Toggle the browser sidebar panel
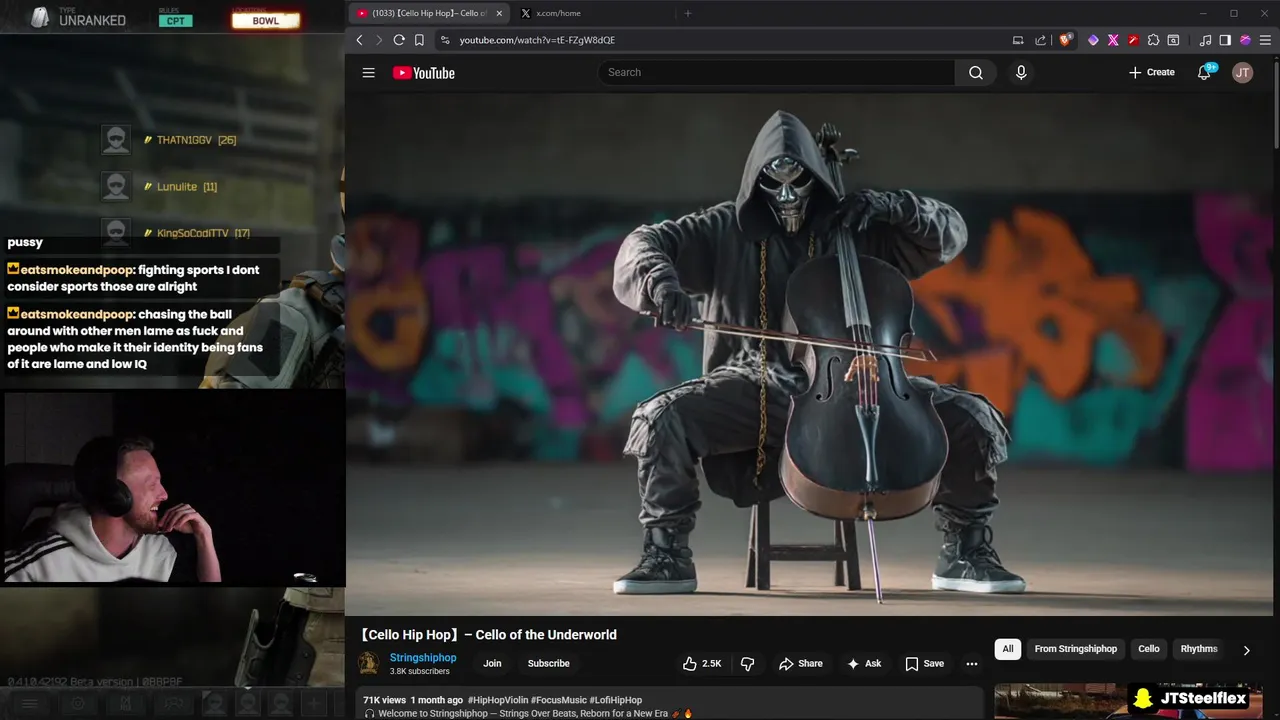The image size is (1280, 720). coord(1225,40)
